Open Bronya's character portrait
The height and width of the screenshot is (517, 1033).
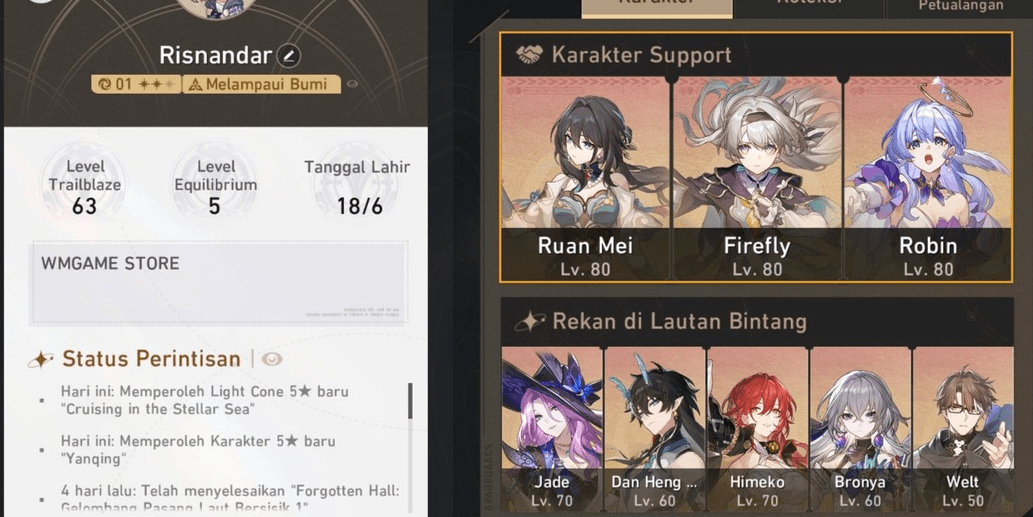tap(860, 429)
